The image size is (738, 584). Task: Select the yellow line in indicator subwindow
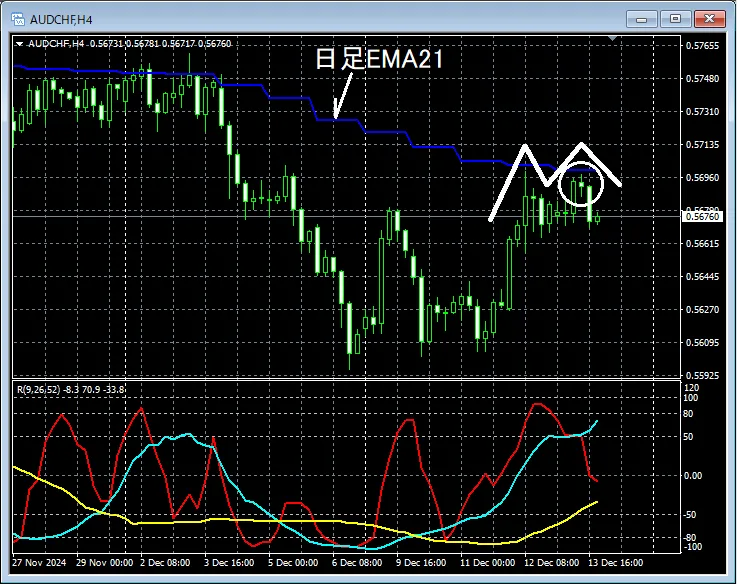click(301, 521)
